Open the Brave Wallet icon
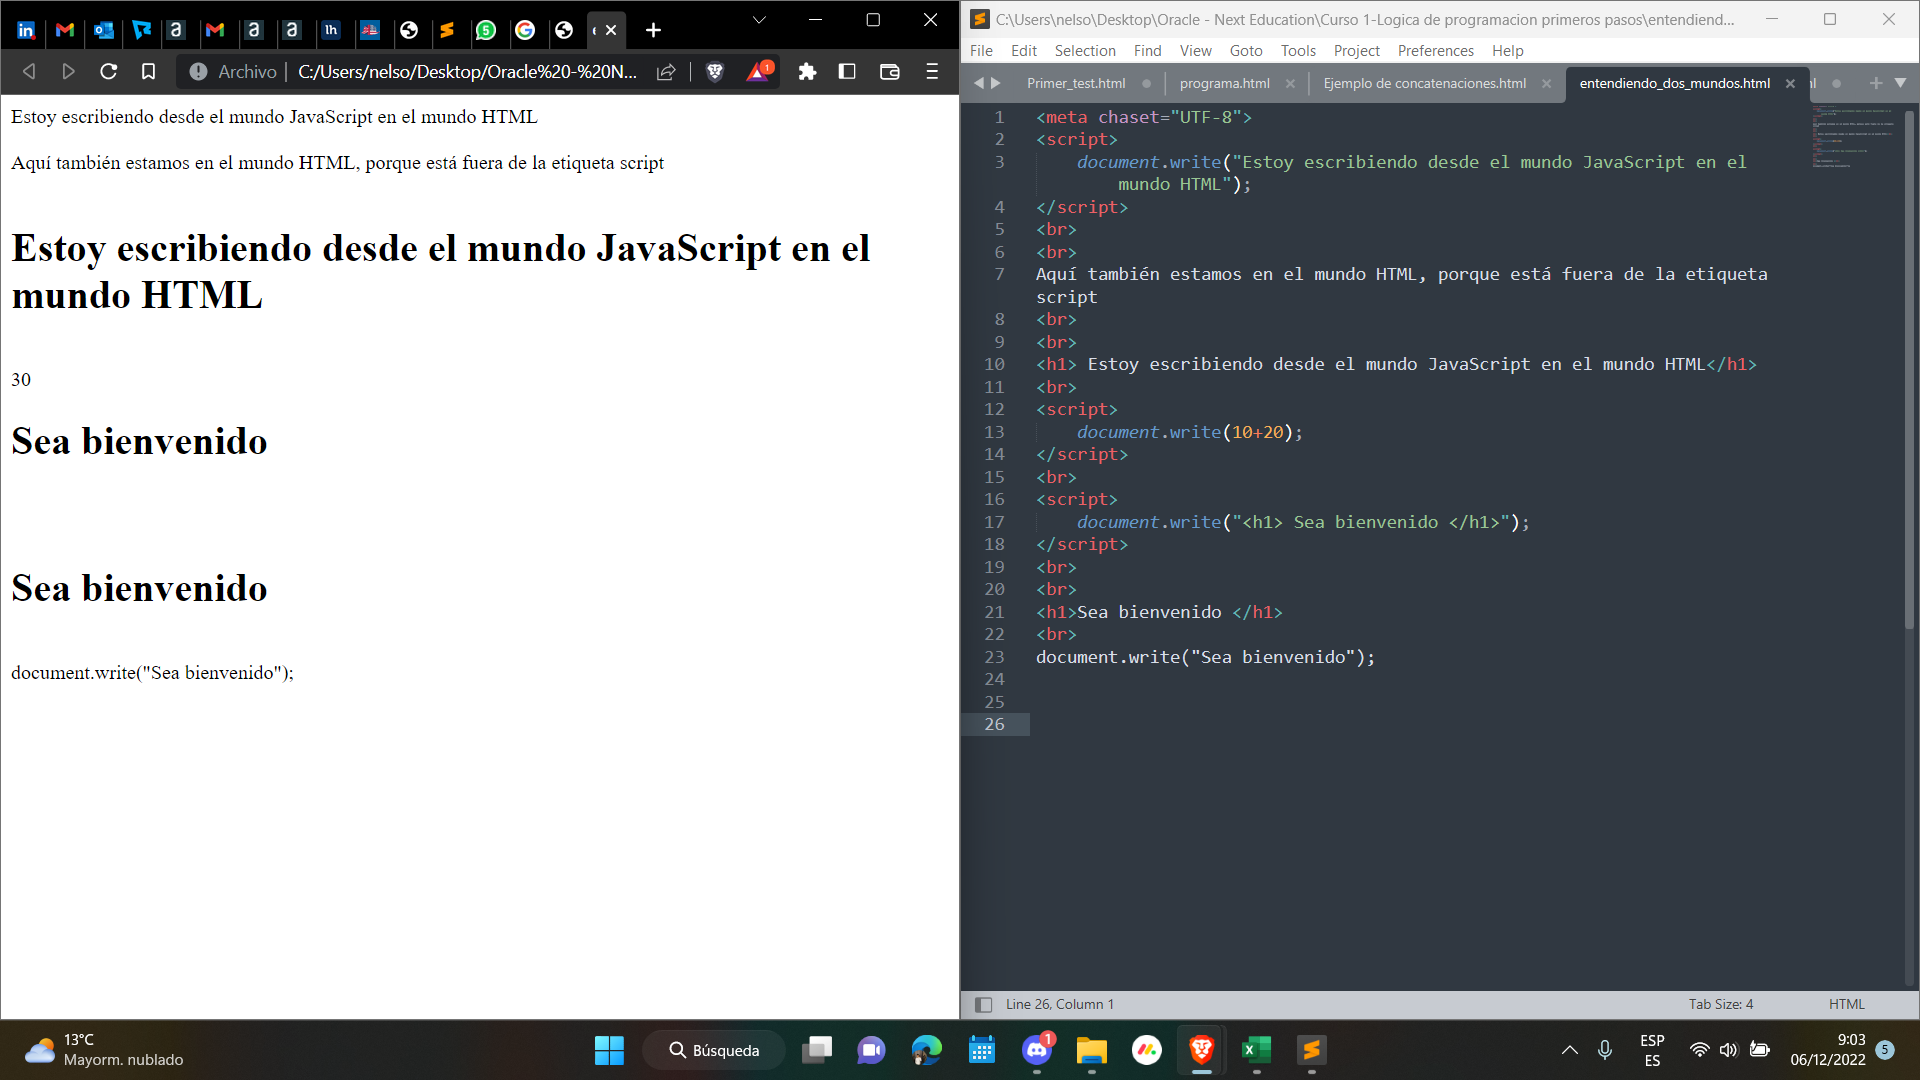Image resolution: width=1920 pixels, height=1080 pixels. point(889,71)
